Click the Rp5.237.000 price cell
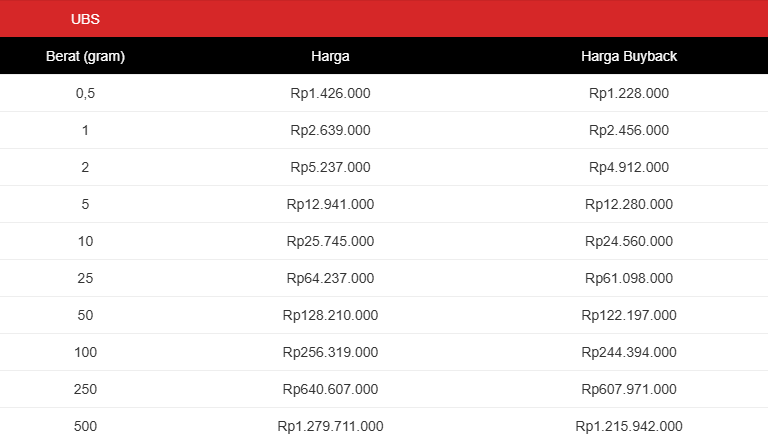This screenshot has height=441, width=769. (330, 167)
